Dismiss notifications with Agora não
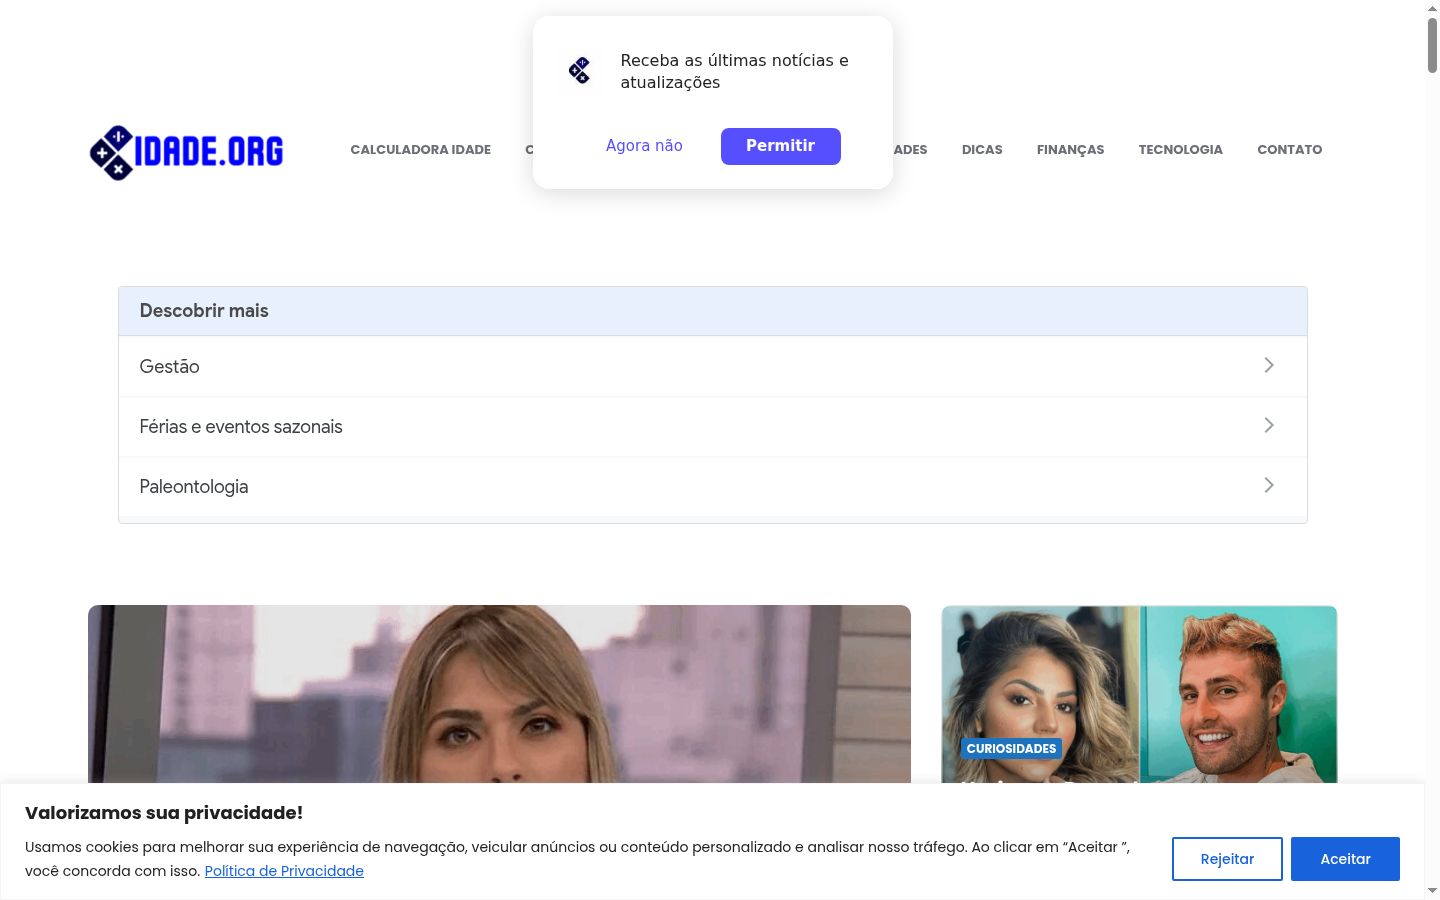 pyautogui.click(x=644, y=146)
